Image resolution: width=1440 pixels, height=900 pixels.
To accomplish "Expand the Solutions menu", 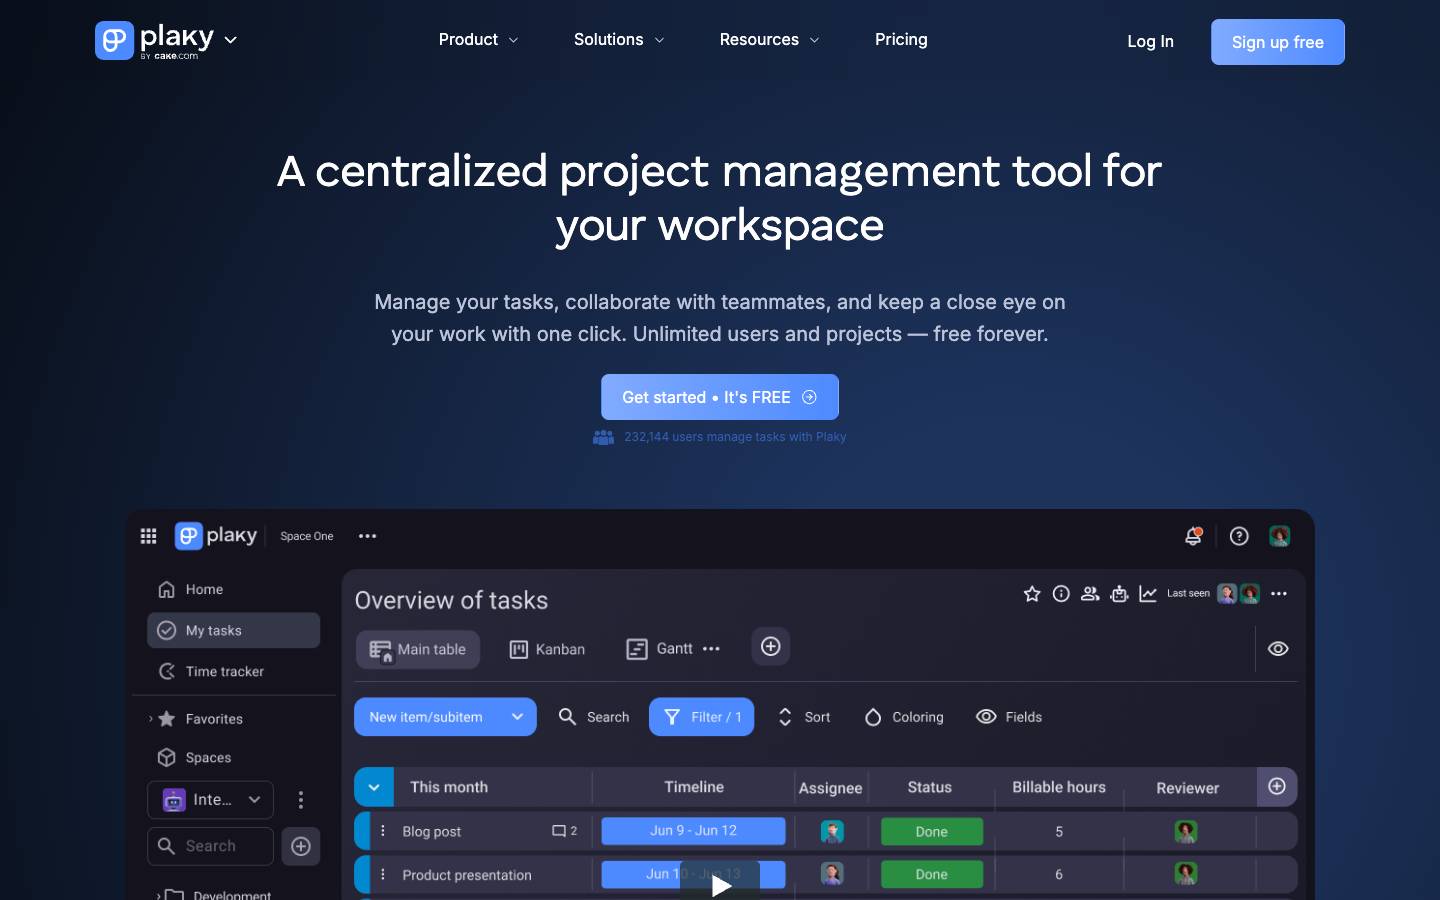I will pyautogui.click(x=619, y=40).
